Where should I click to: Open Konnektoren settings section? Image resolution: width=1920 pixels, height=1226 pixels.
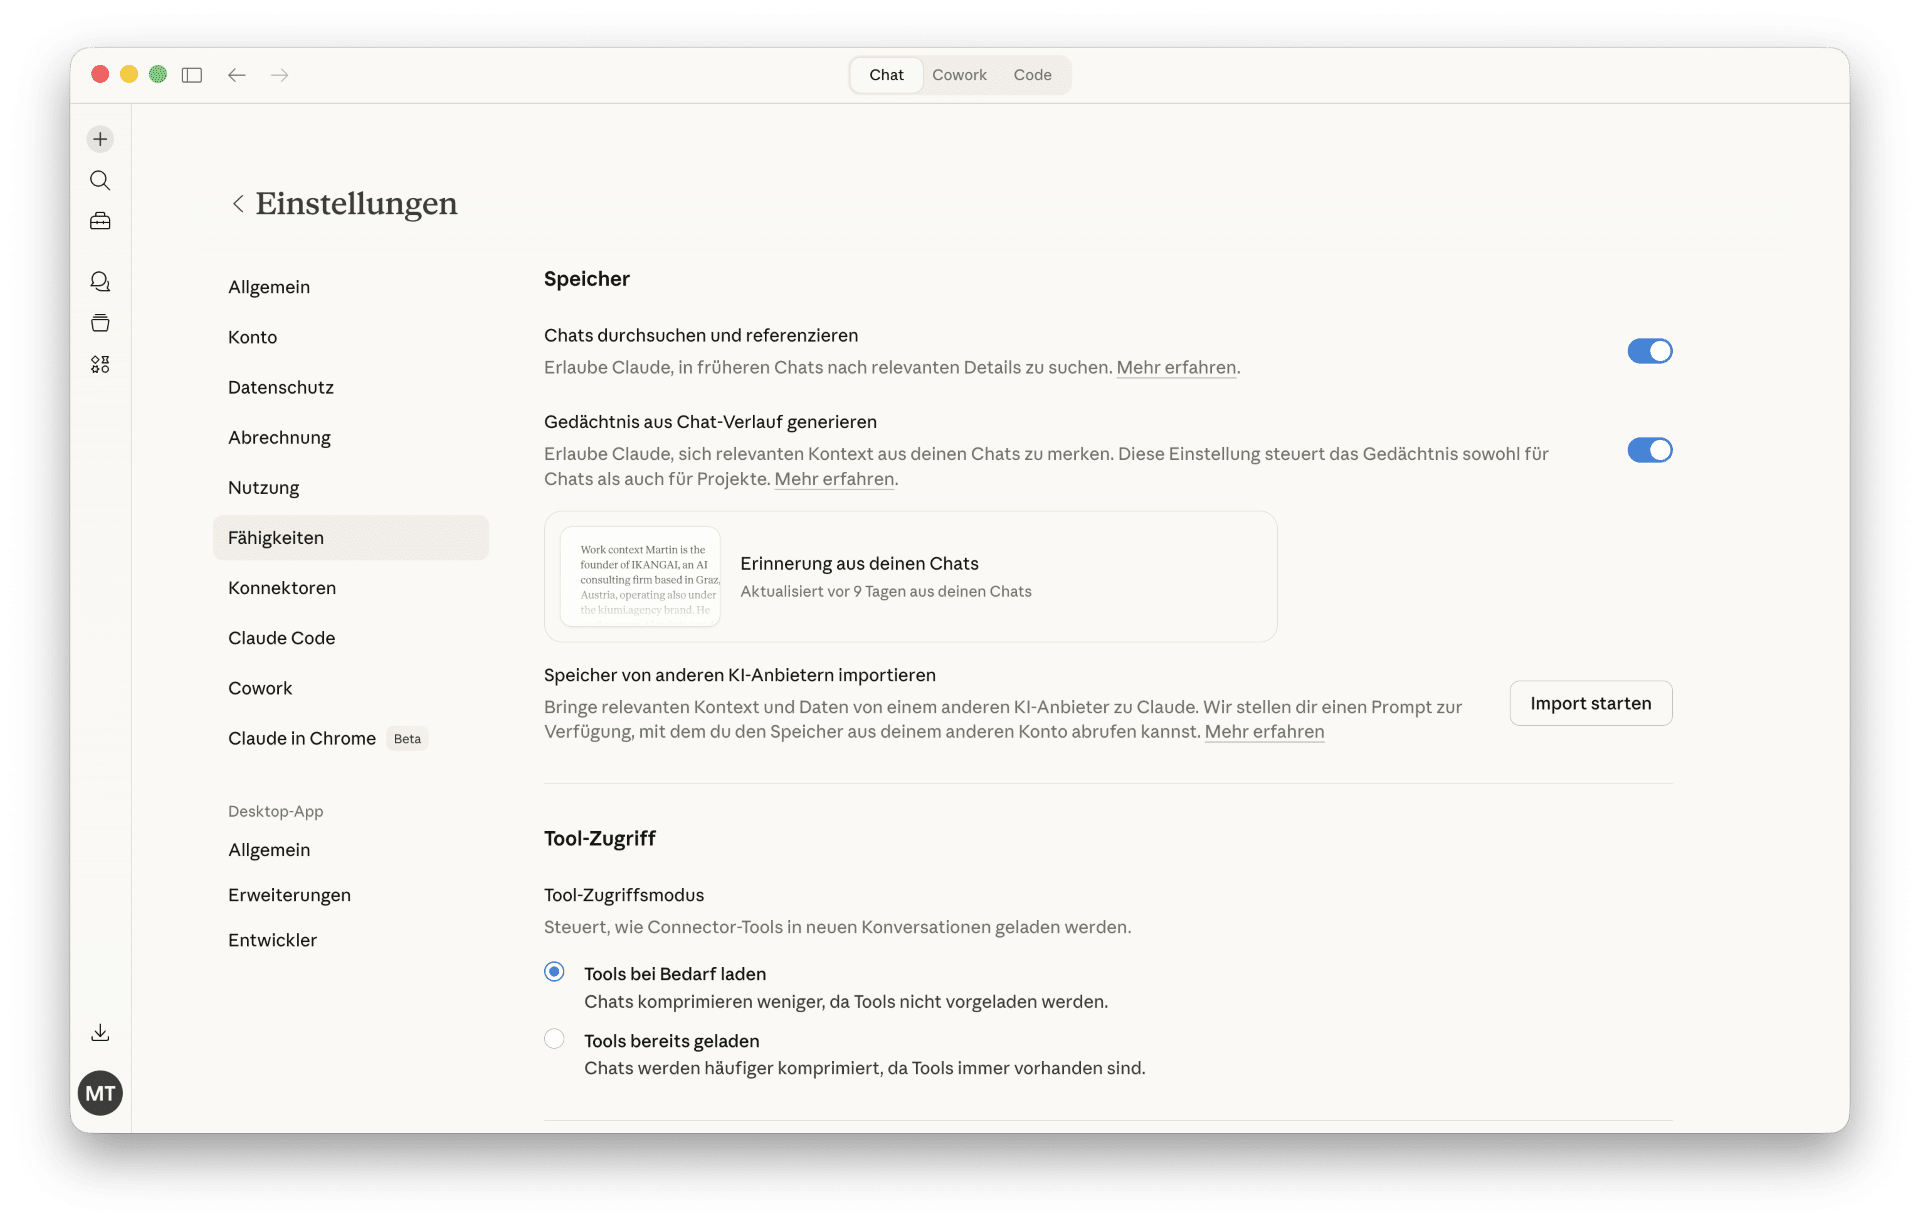tap(282, 588)
